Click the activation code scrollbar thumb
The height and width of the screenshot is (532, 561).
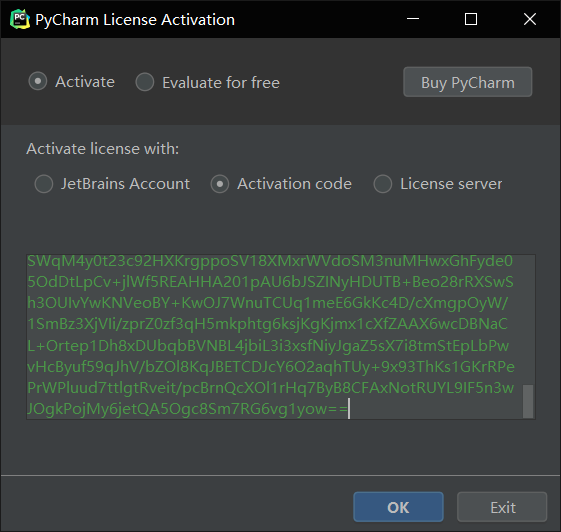(x=528, y=401)
